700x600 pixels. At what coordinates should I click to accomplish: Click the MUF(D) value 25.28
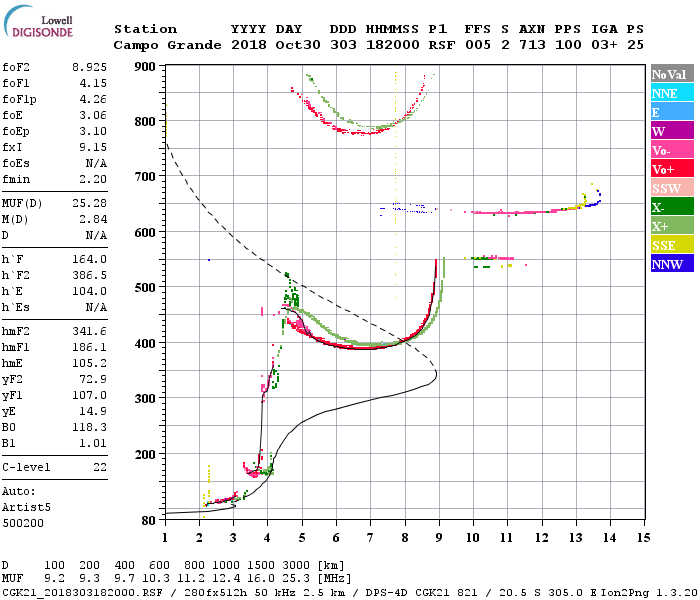pos(89,203)
